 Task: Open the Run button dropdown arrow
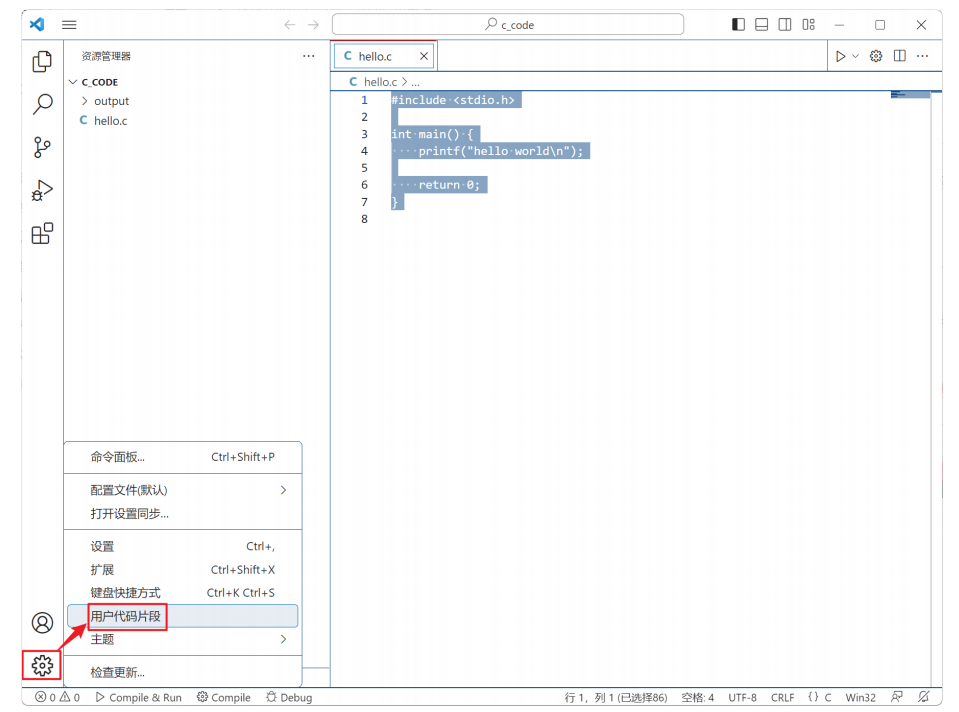pos(856,56)
